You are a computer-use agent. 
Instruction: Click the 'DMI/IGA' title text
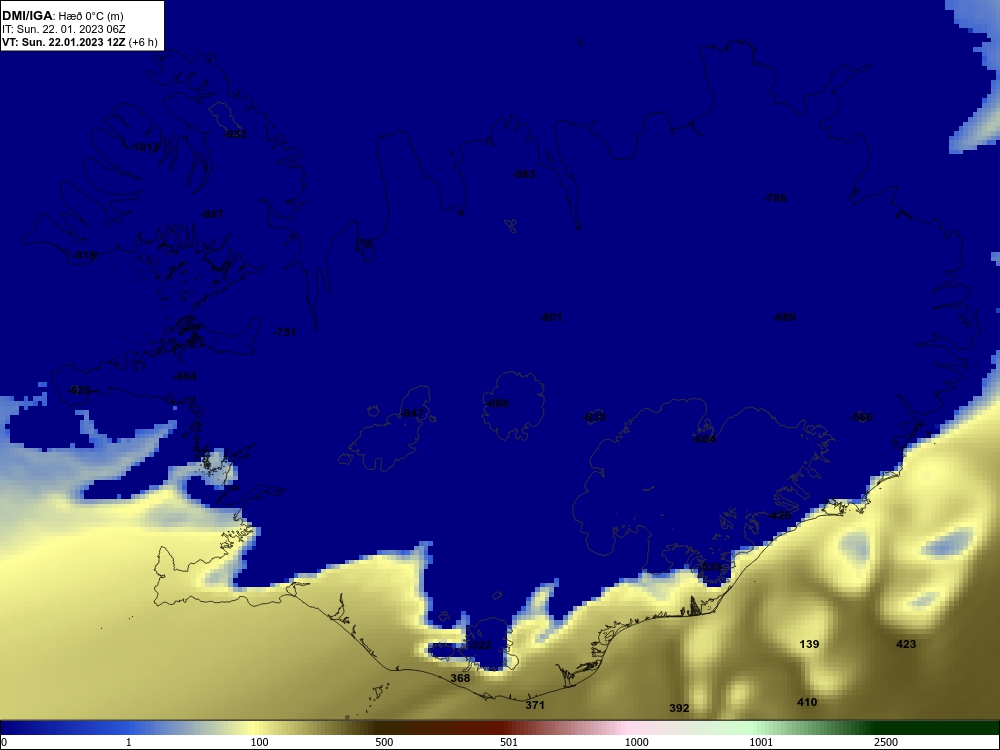27,16
